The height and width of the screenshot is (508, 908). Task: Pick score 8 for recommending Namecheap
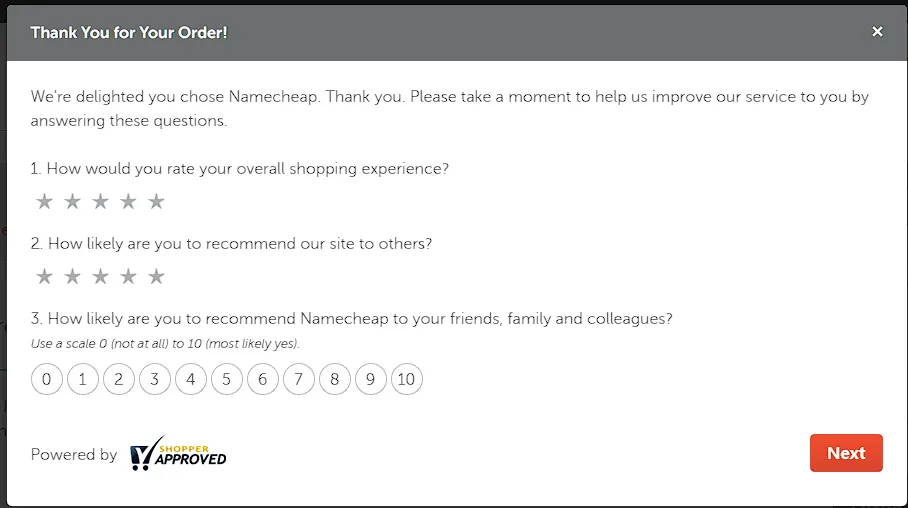click(x=335, y=379)
